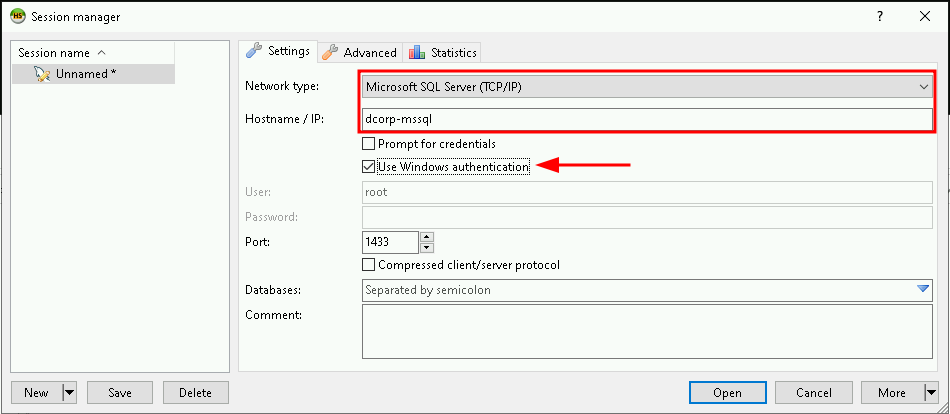Save the session with Save button
950x414 pixels.
pos(118,393)
